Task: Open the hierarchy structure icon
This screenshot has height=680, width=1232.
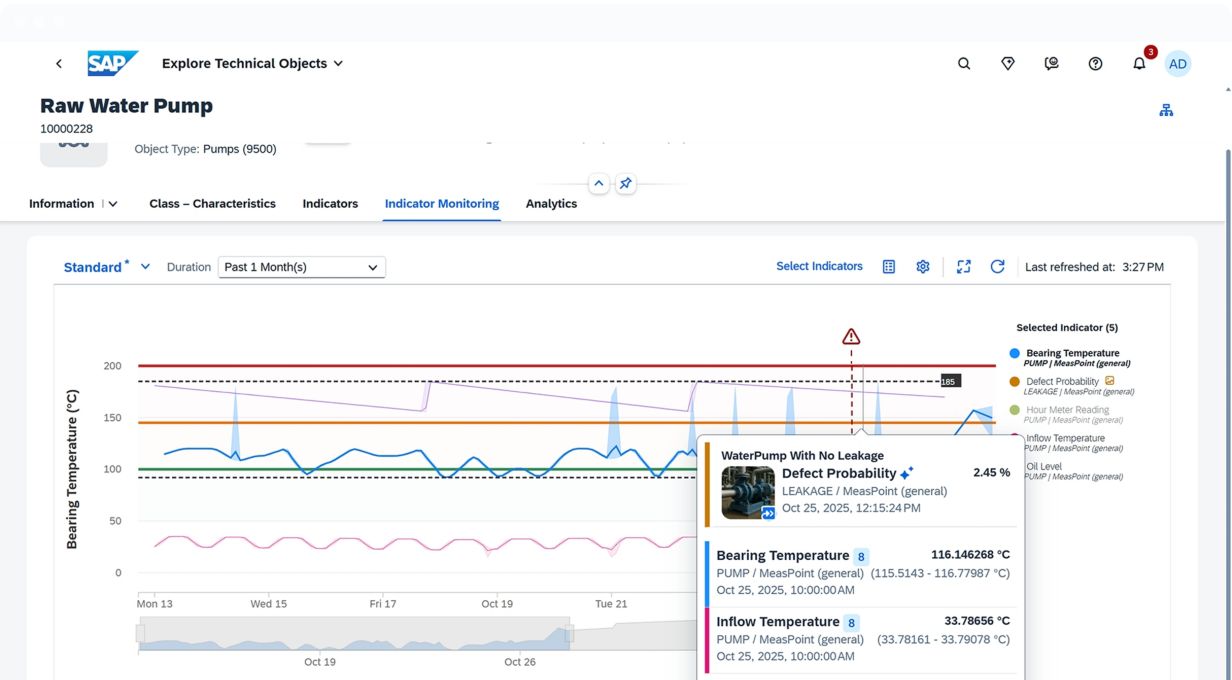Action: click(1166, 111)
